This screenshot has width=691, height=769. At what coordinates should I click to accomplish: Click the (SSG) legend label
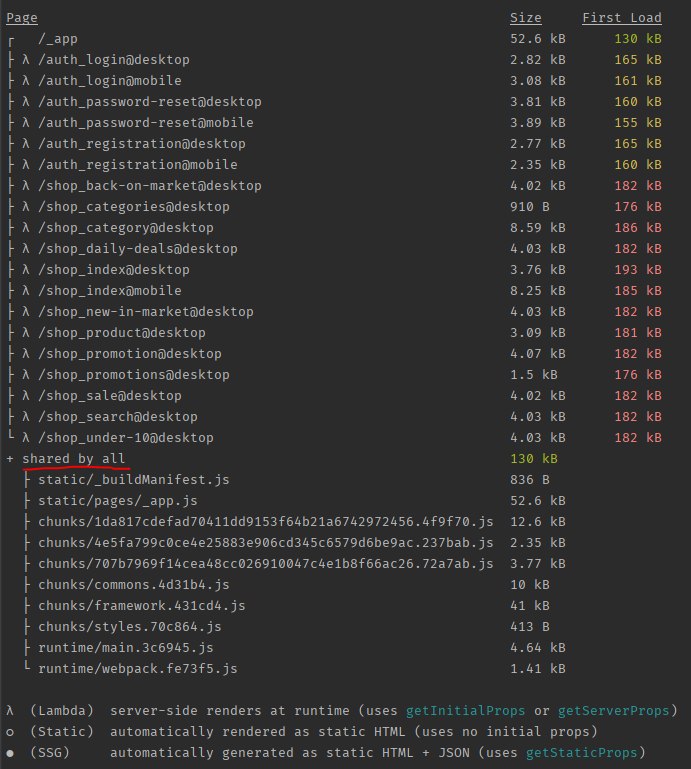(x=50, y=753)
